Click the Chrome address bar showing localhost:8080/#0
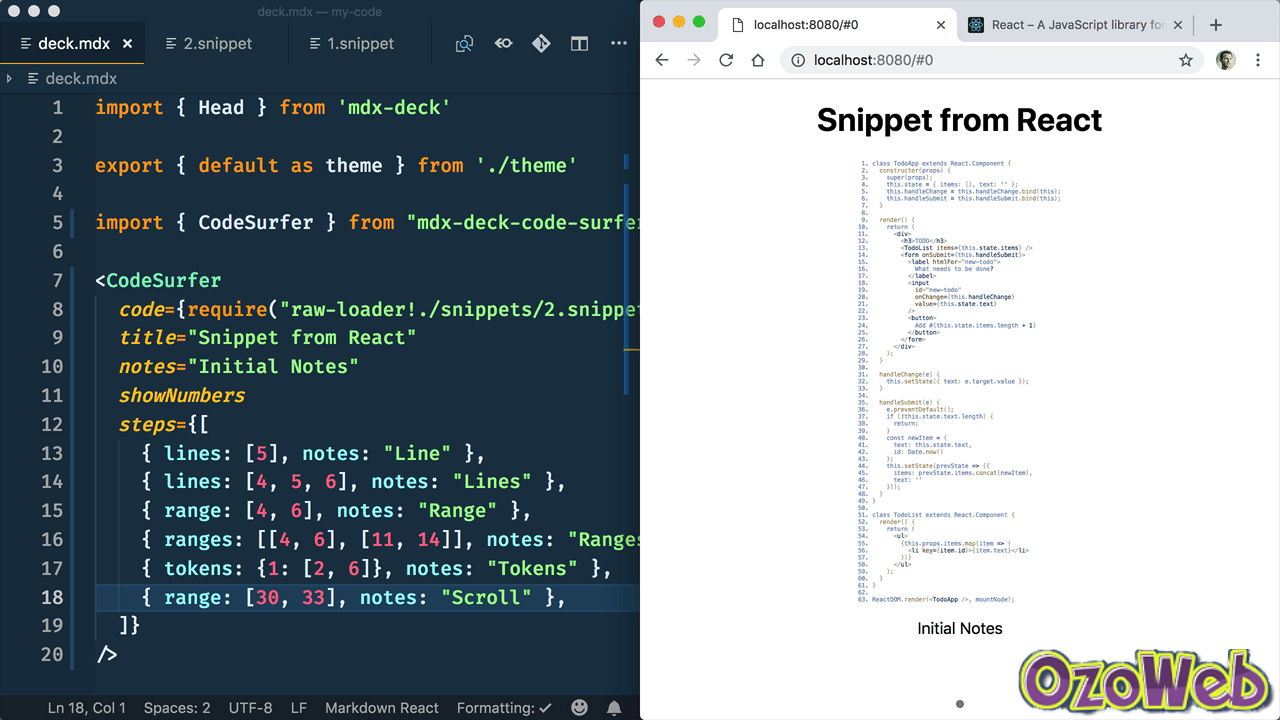Screen dimensions: 1280x720 tap(990, 60)
